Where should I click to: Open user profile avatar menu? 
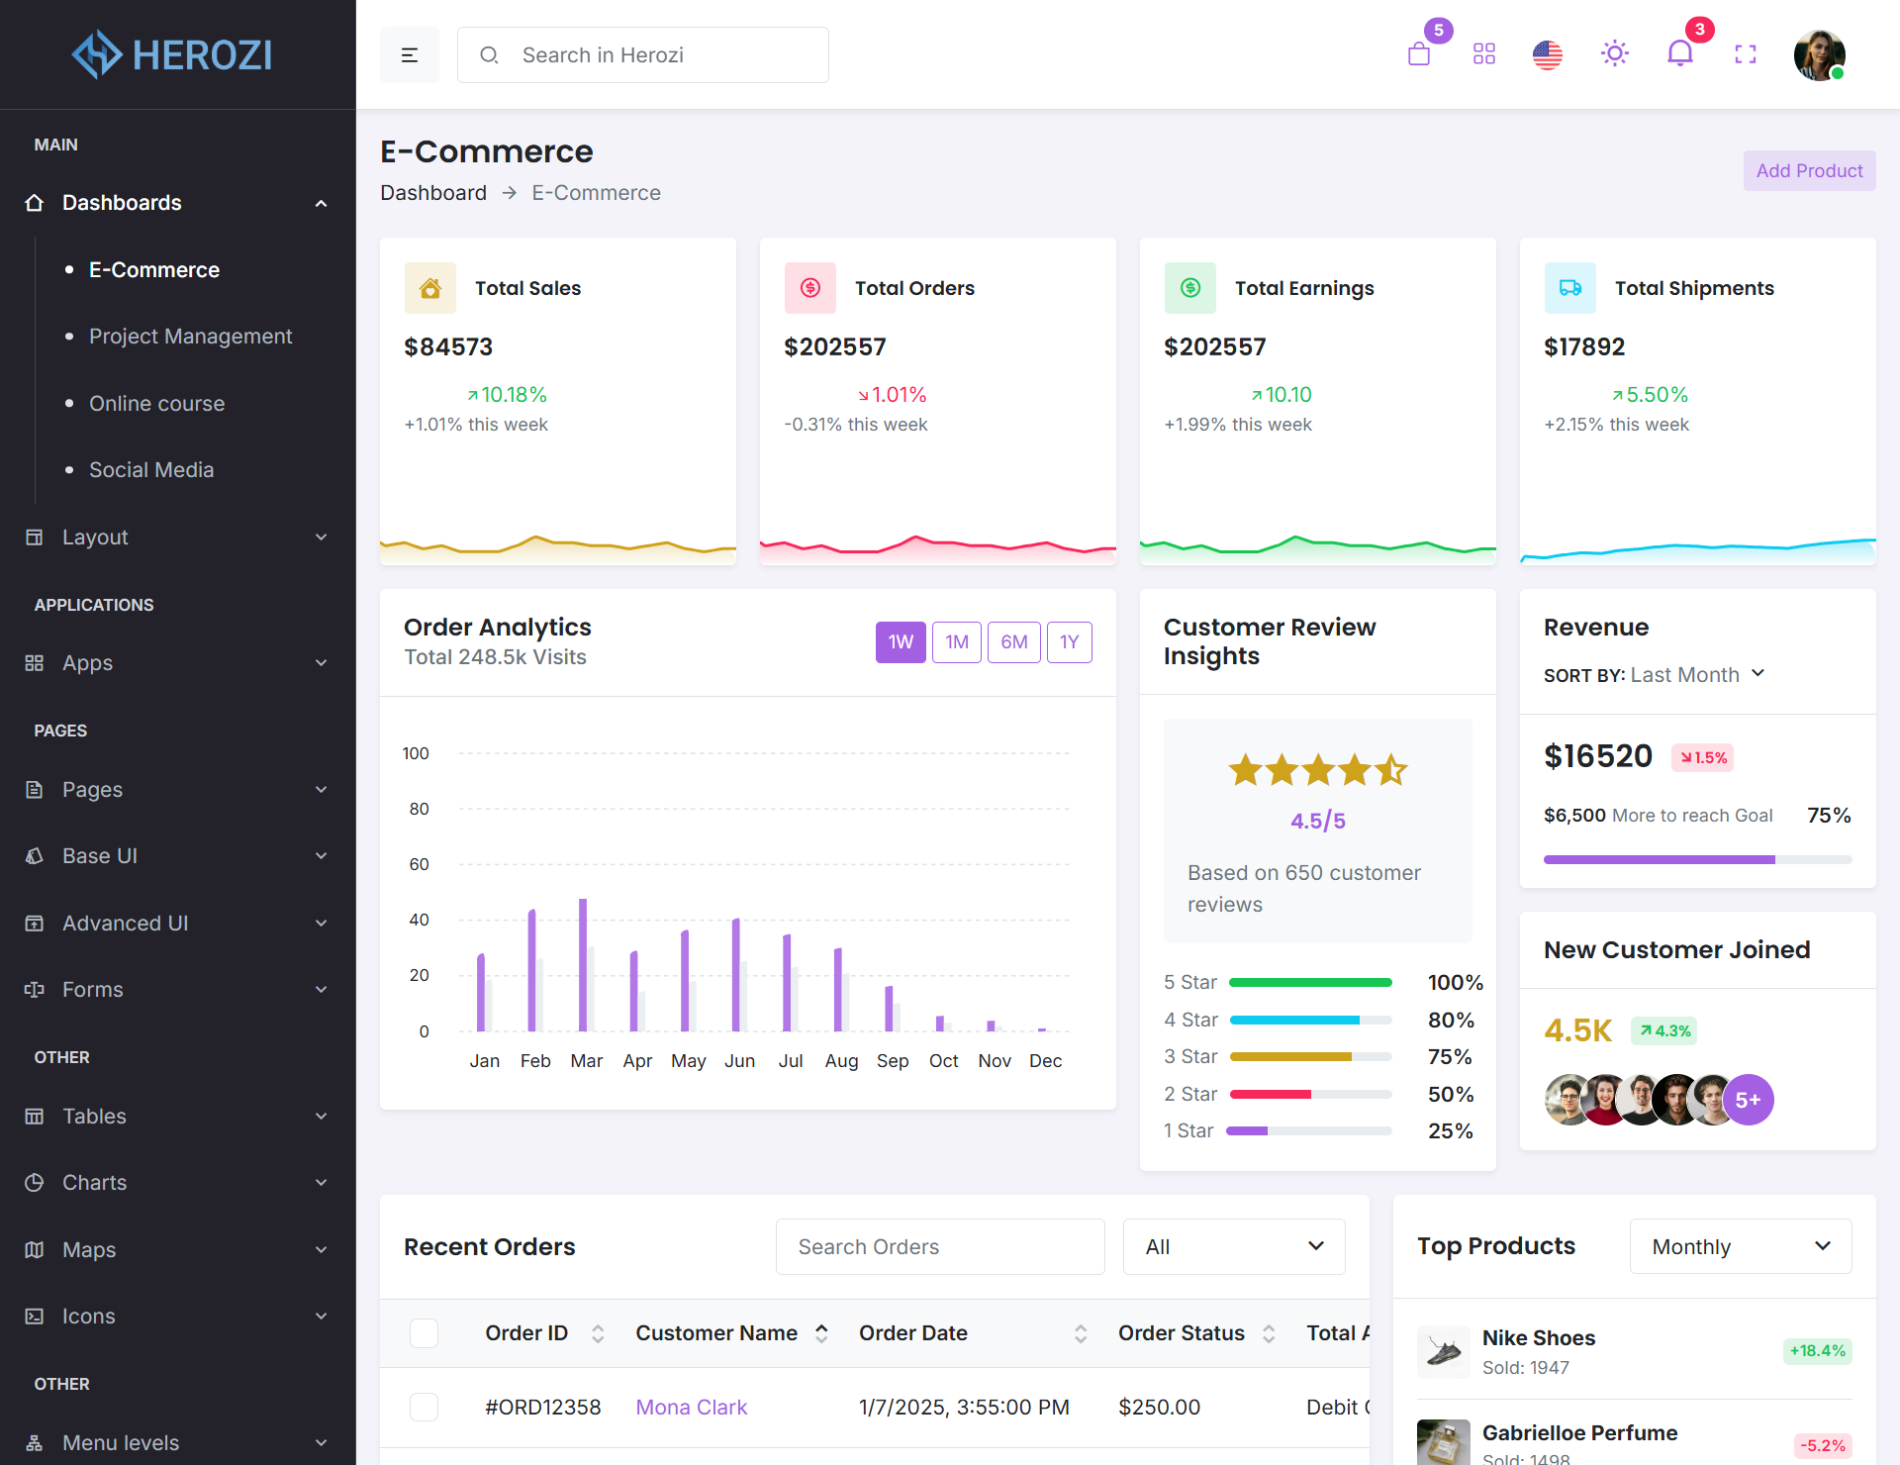click(1819, 55)
